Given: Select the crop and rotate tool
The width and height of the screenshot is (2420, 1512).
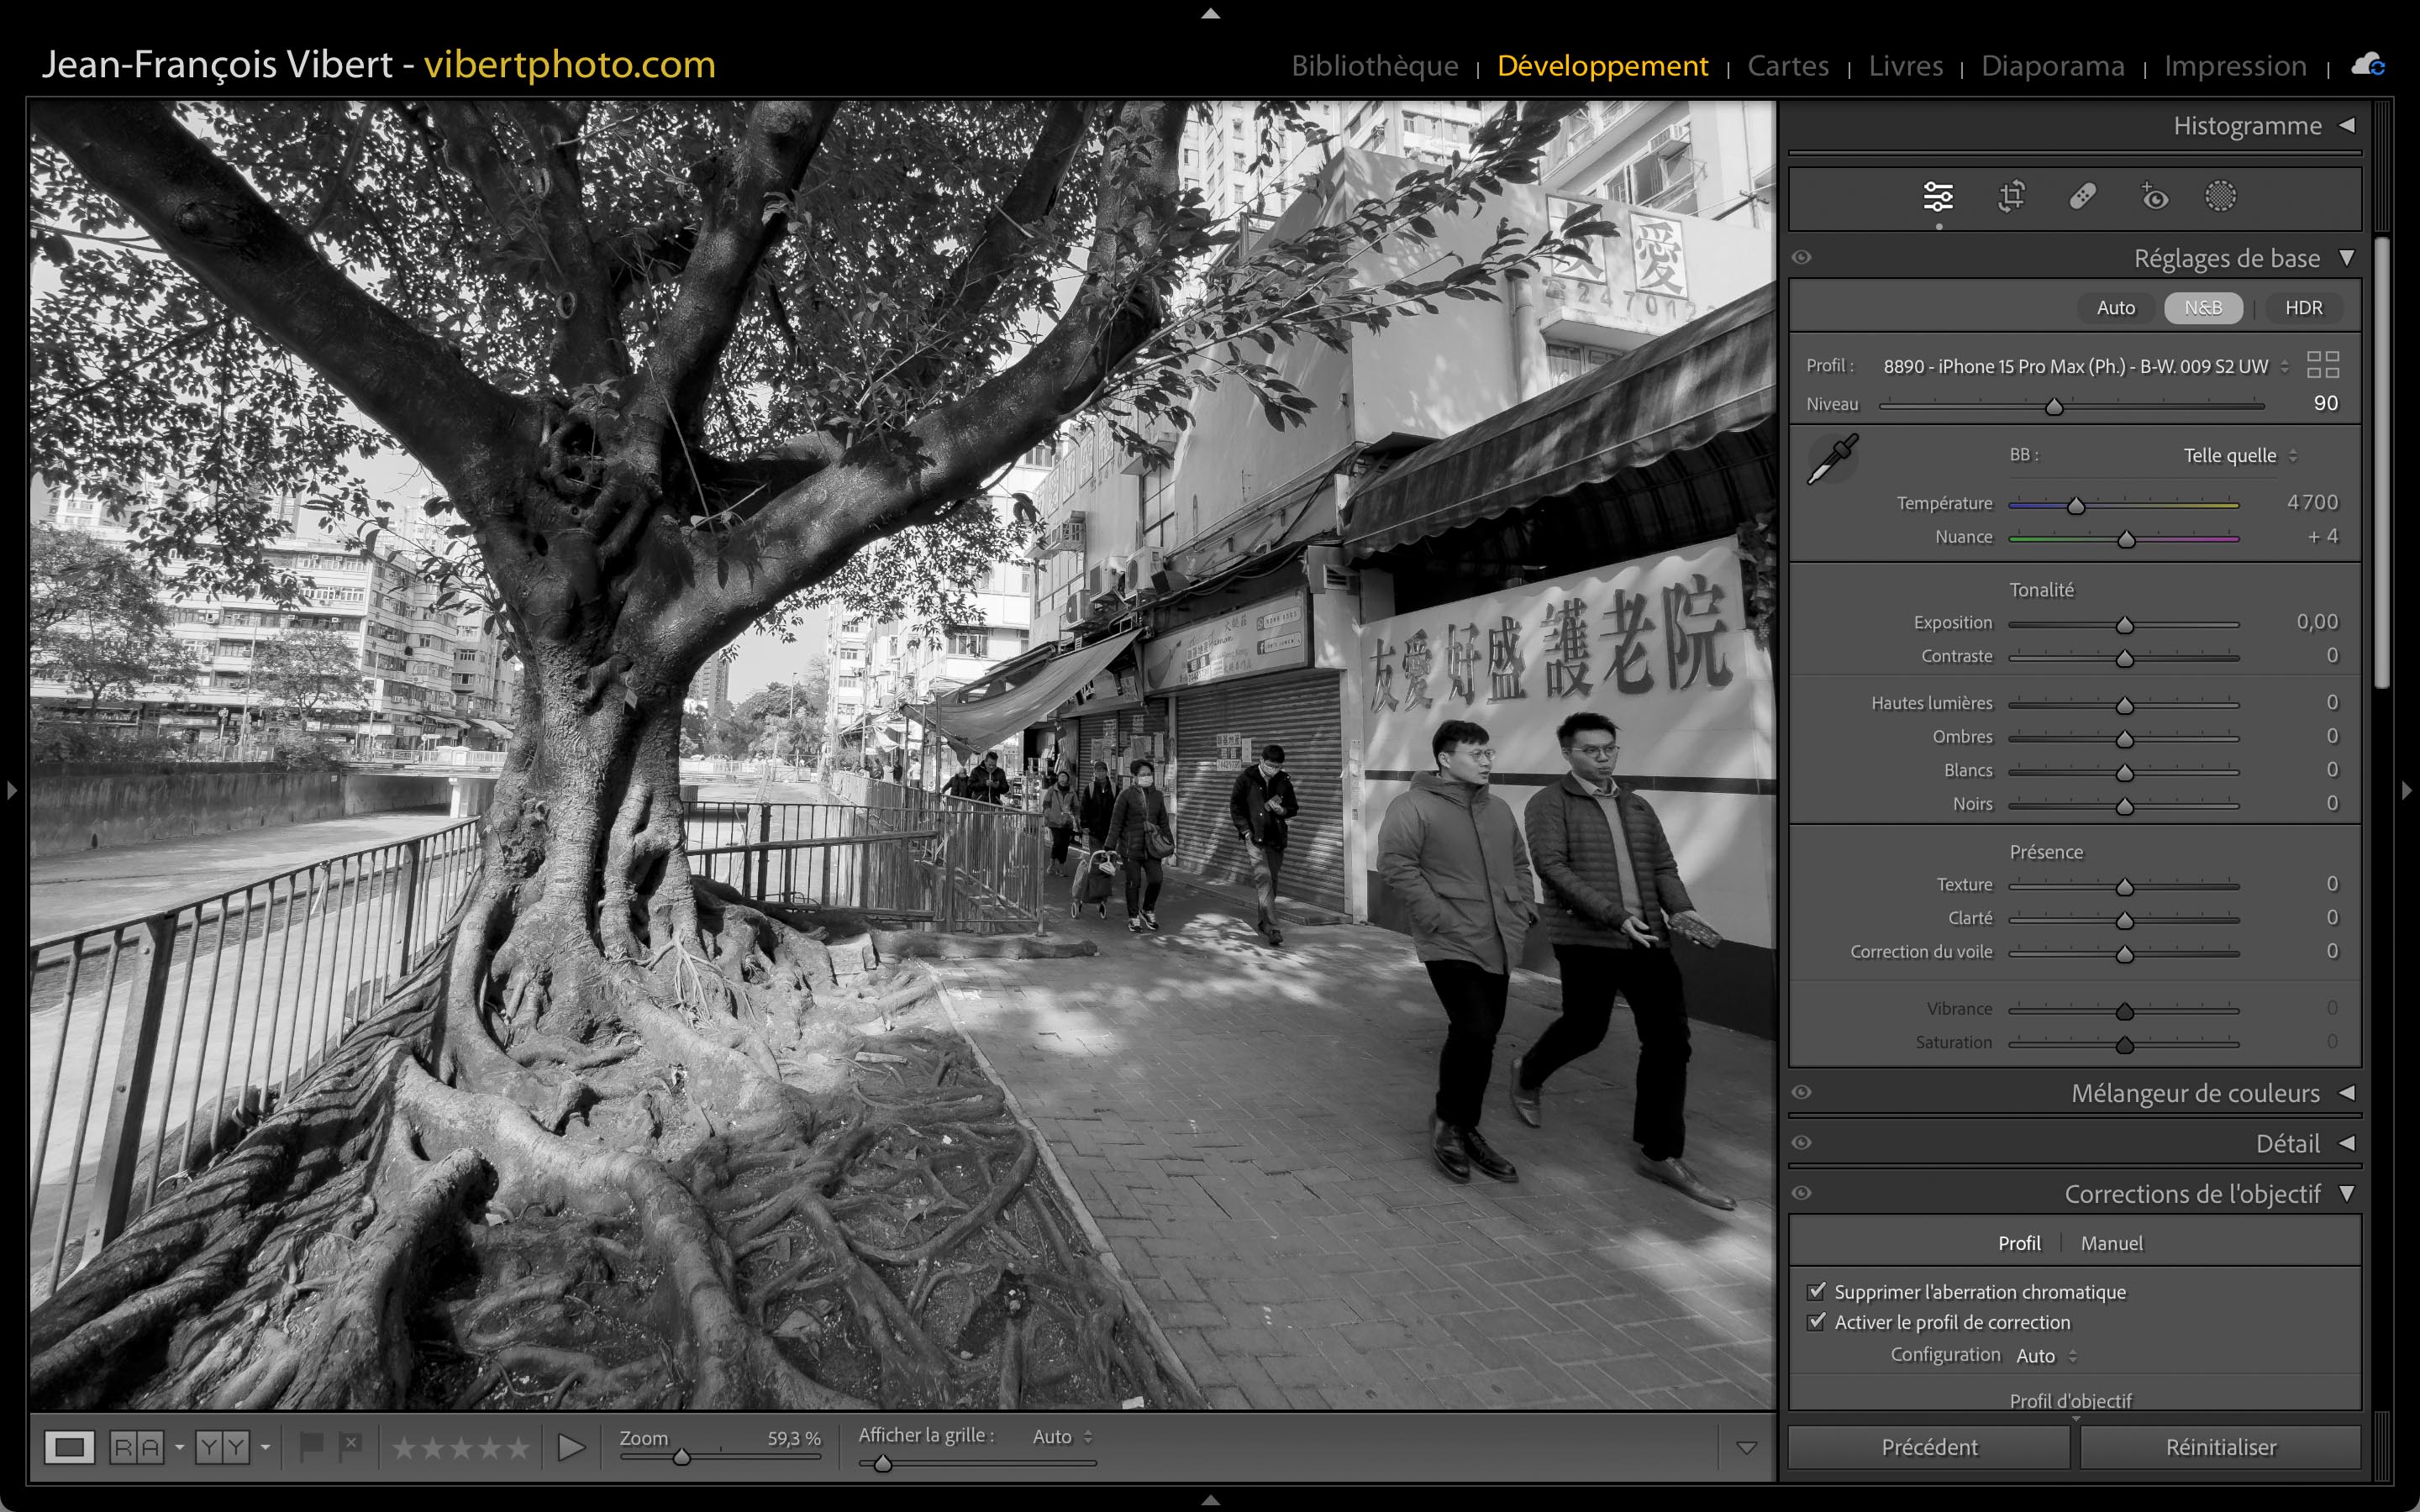Looking at the screenshot, I should (x=2011, y=196).
